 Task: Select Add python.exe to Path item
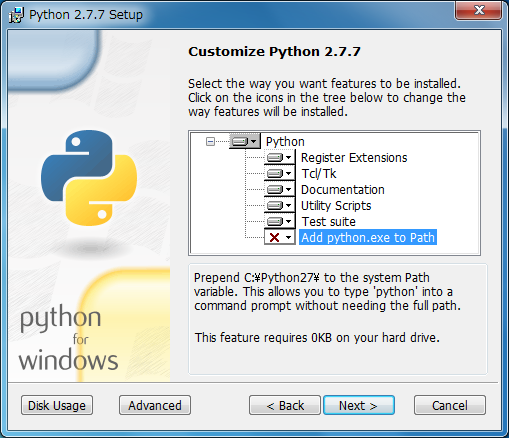tap(368, 238)
